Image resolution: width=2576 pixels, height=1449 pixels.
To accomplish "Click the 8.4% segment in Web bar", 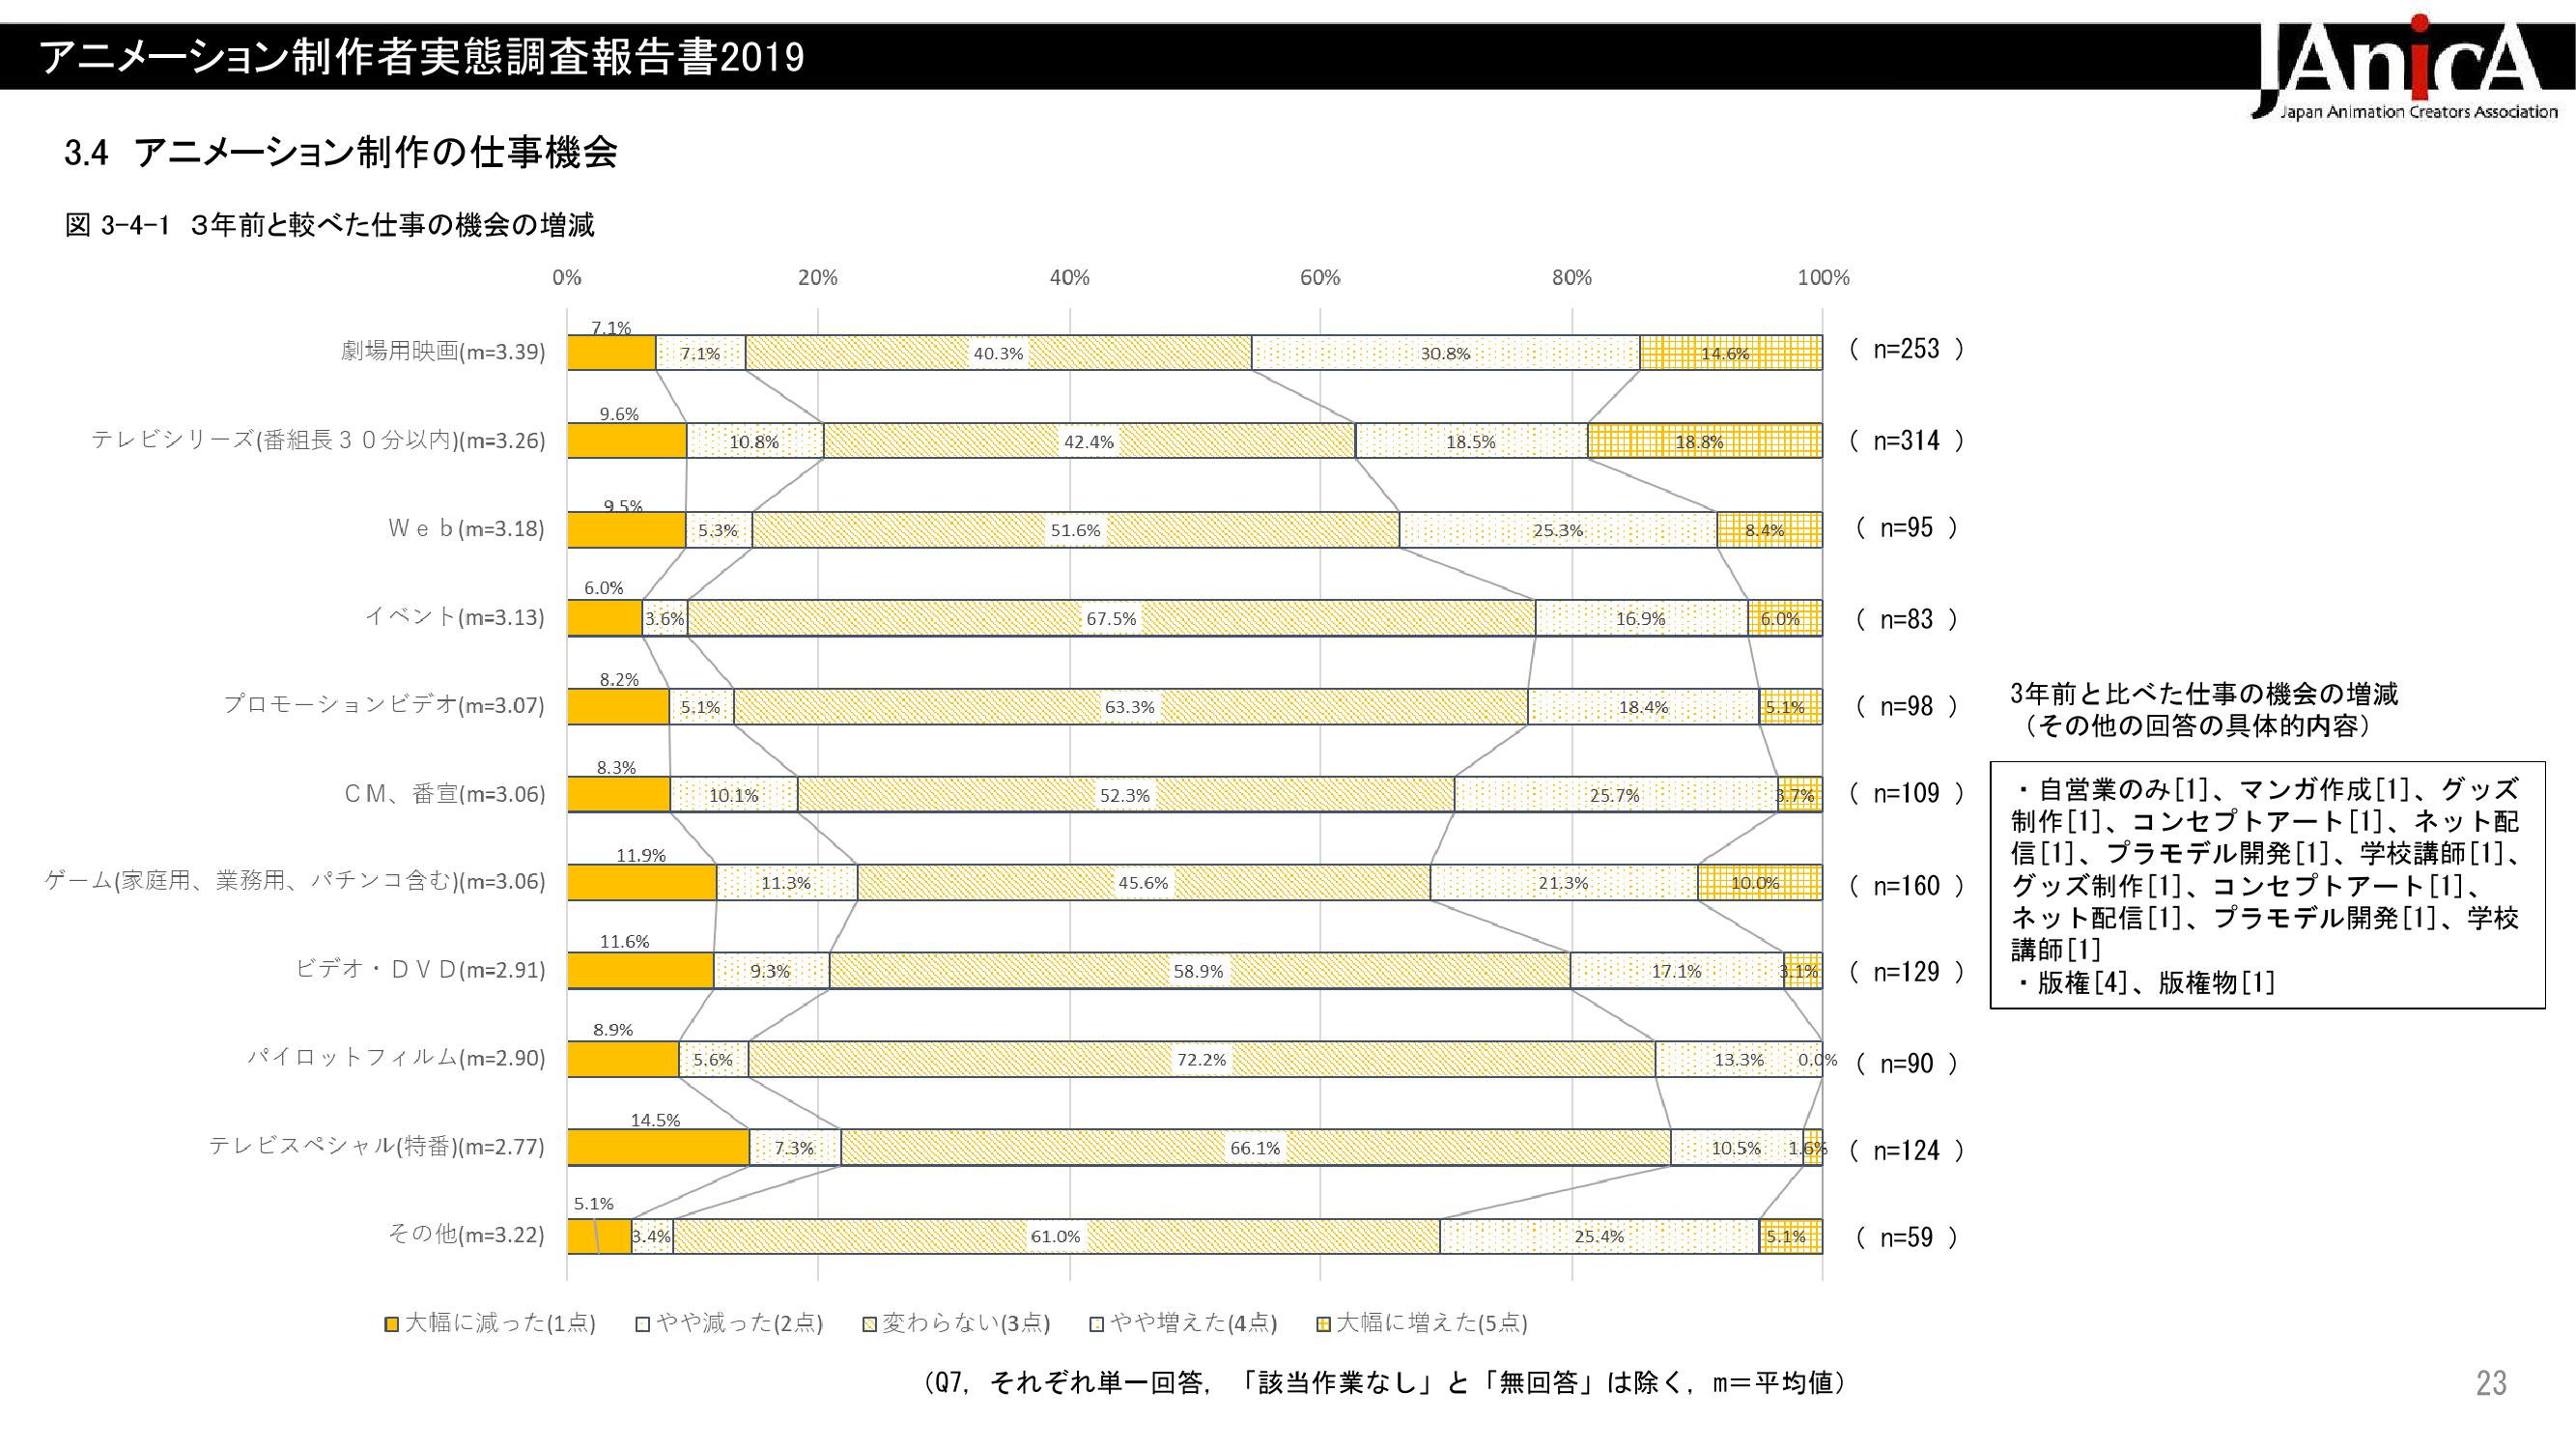I will tap(1770, 530).
